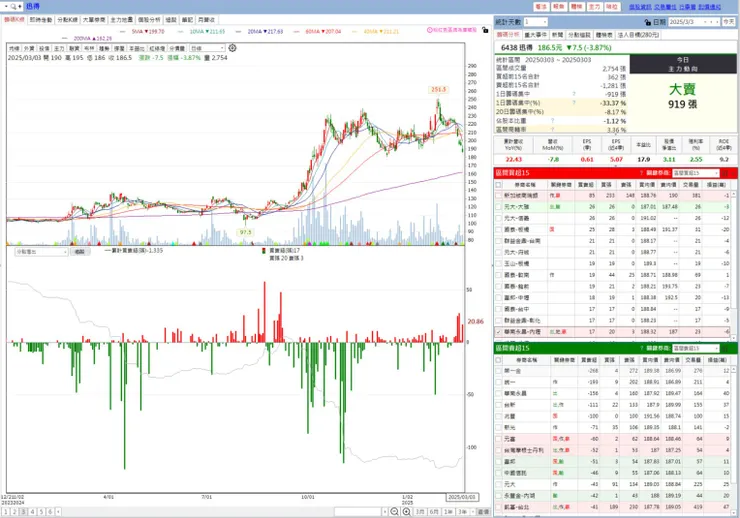Open the 月營收 tab
This screenshot has height=518, width=740.
pyautogui.click(x=206, y=20)
